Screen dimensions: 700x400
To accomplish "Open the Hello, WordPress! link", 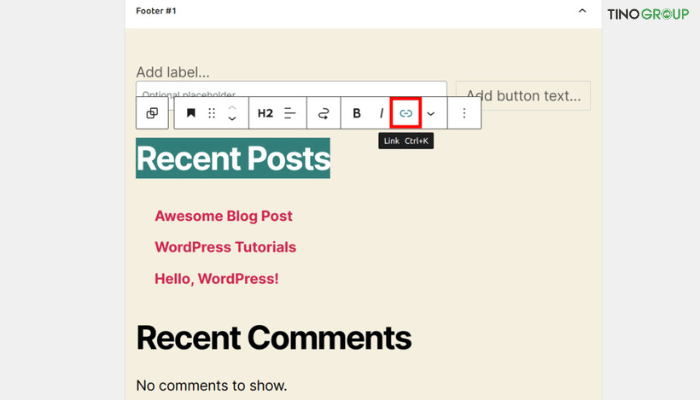I will [x=217, y=279].
